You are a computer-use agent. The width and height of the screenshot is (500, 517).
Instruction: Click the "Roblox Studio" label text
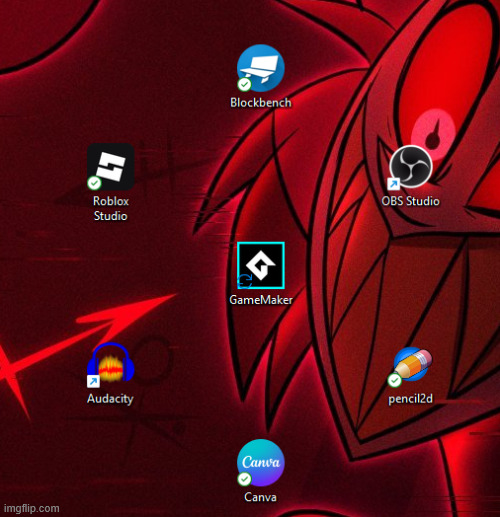[x=111, y=208]
